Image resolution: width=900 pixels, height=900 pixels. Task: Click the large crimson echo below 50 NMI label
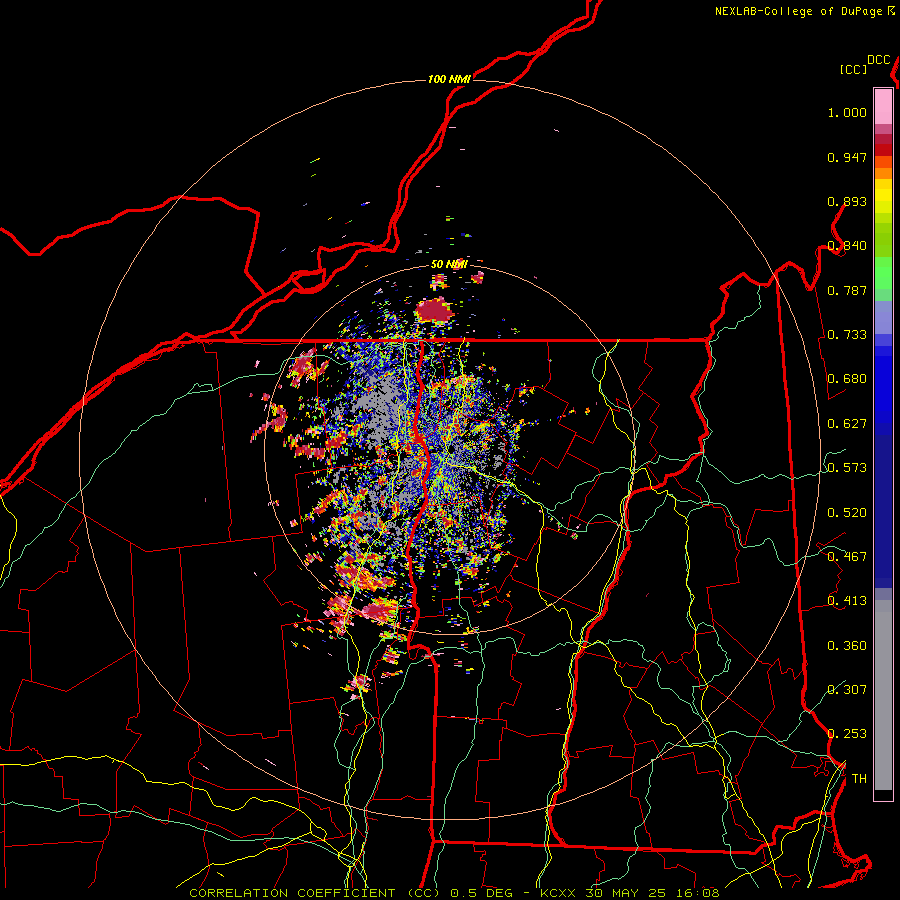[434, 310]
